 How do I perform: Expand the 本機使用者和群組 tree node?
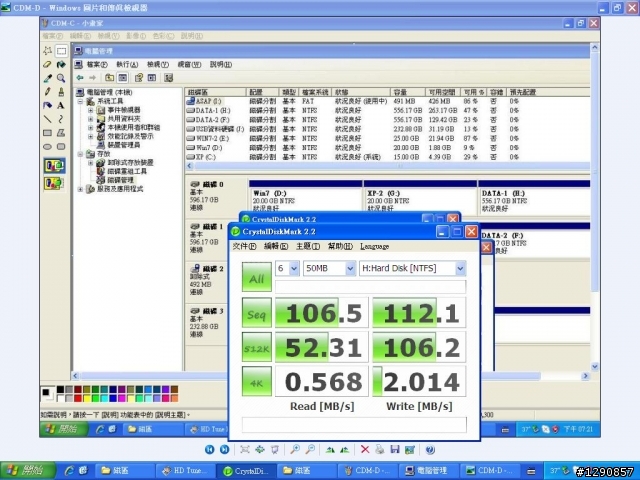90,127
